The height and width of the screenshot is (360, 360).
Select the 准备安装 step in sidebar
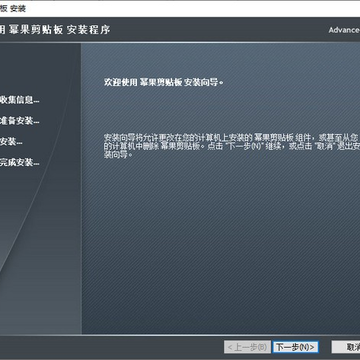19,121
